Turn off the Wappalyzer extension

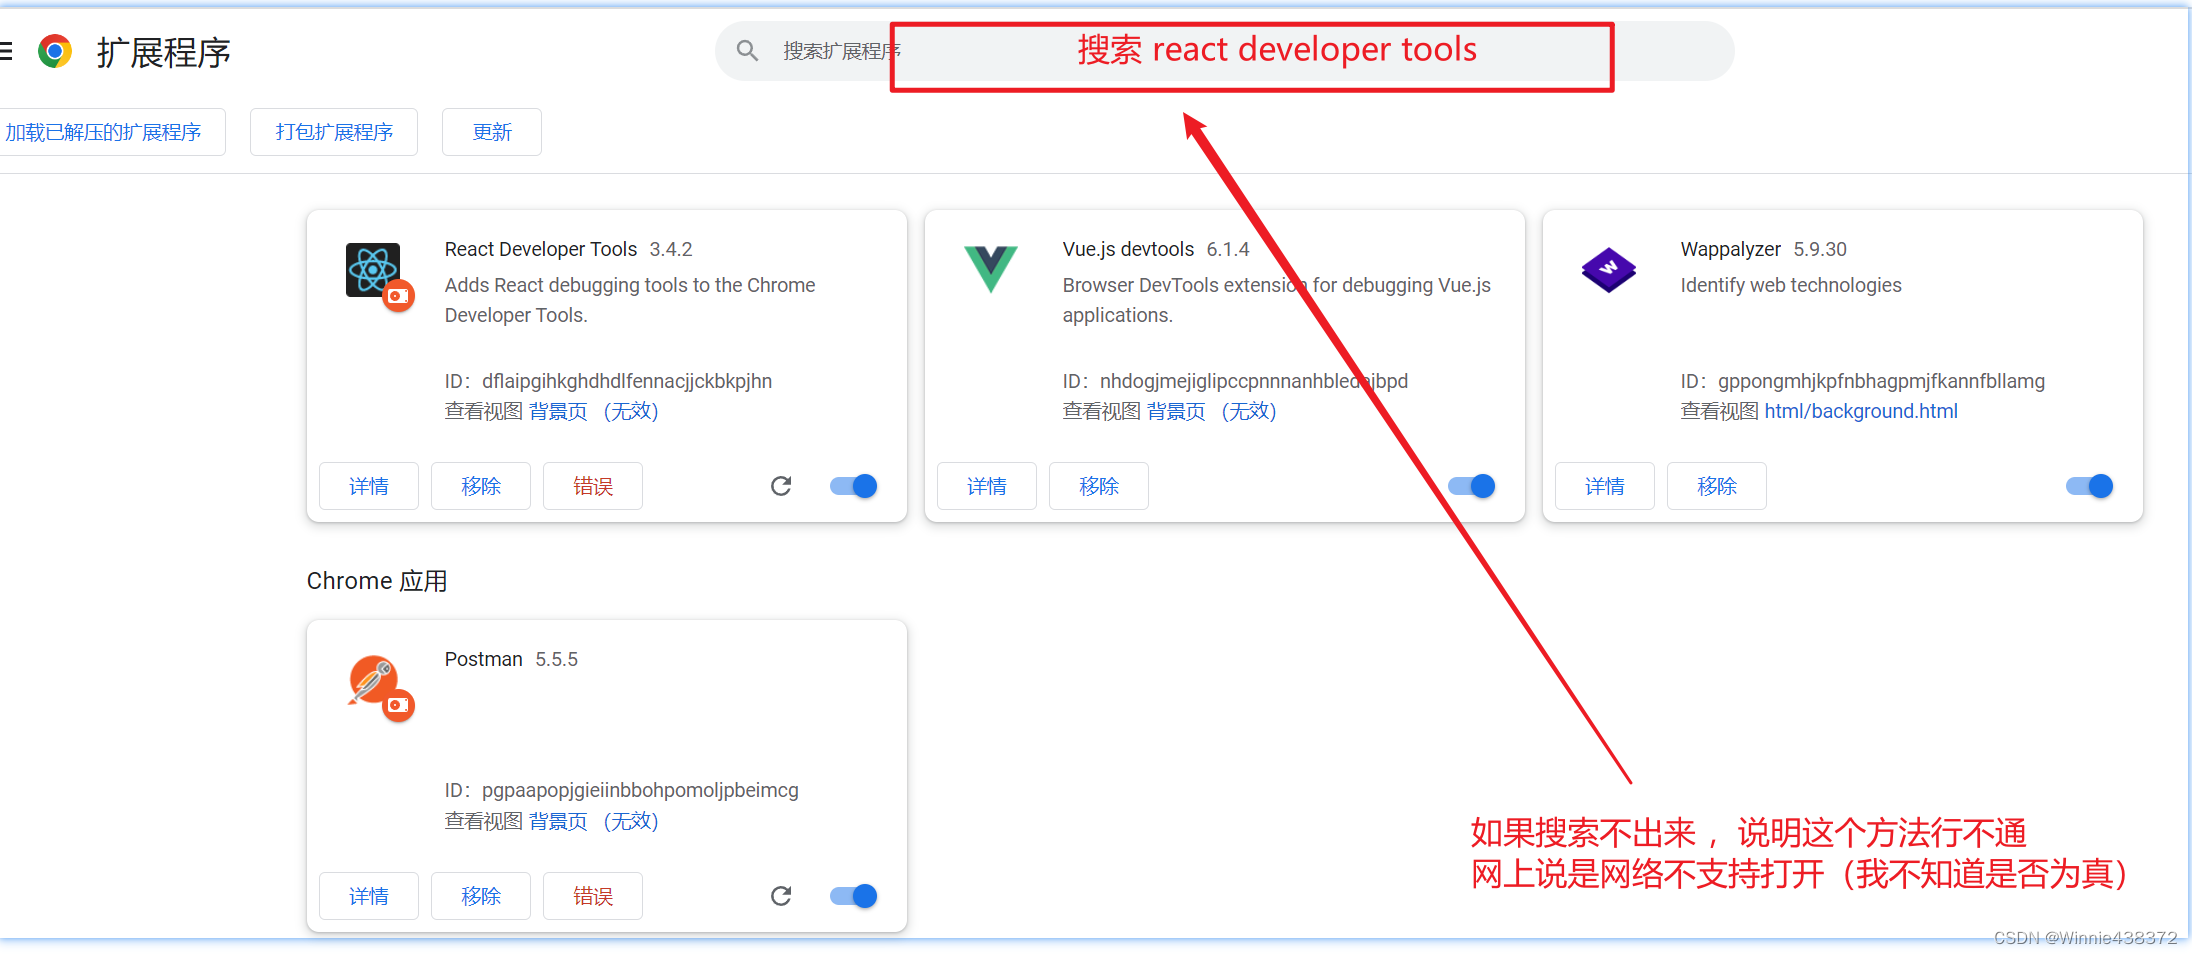click(2088, 486)
